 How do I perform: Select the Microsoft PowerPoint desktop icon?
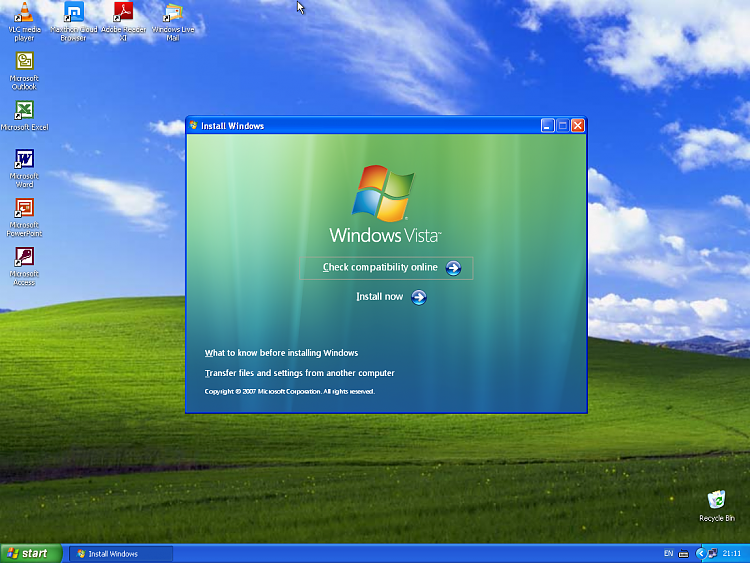[24, 218]
